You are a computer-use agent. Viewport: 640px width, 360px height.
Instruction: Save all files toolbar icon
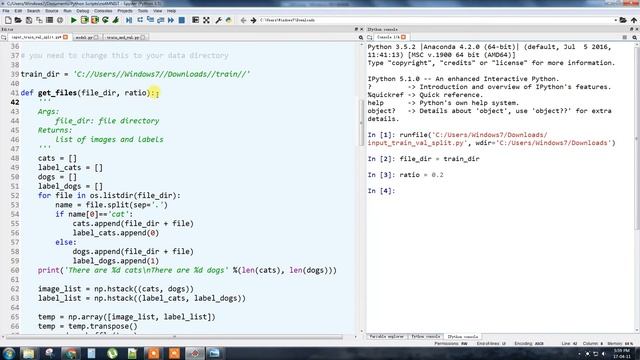click(x=39, y=20)
